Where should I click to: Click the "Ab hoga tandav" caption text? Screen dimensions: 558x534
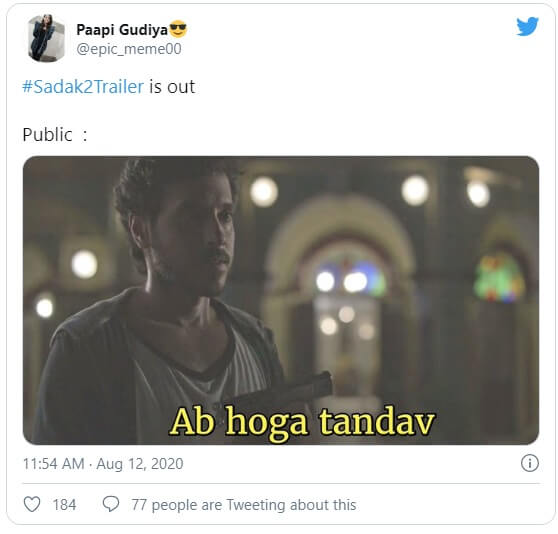(x=302, y=423)
